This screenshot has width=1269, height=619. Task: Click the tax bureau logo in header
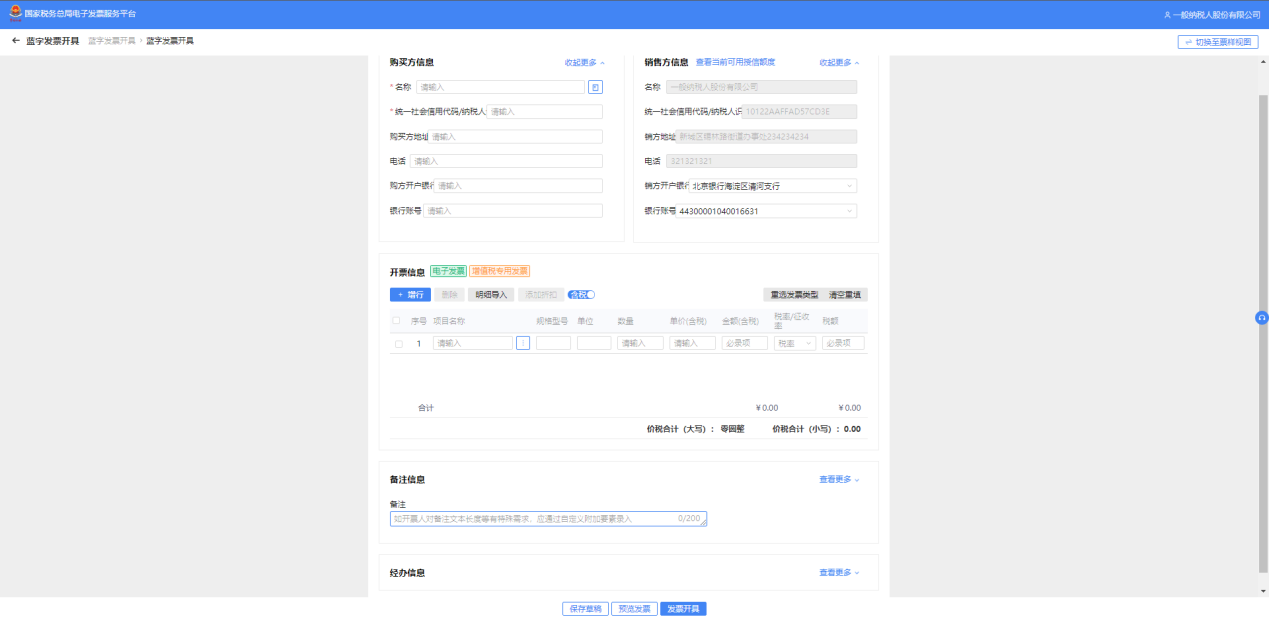14,14
